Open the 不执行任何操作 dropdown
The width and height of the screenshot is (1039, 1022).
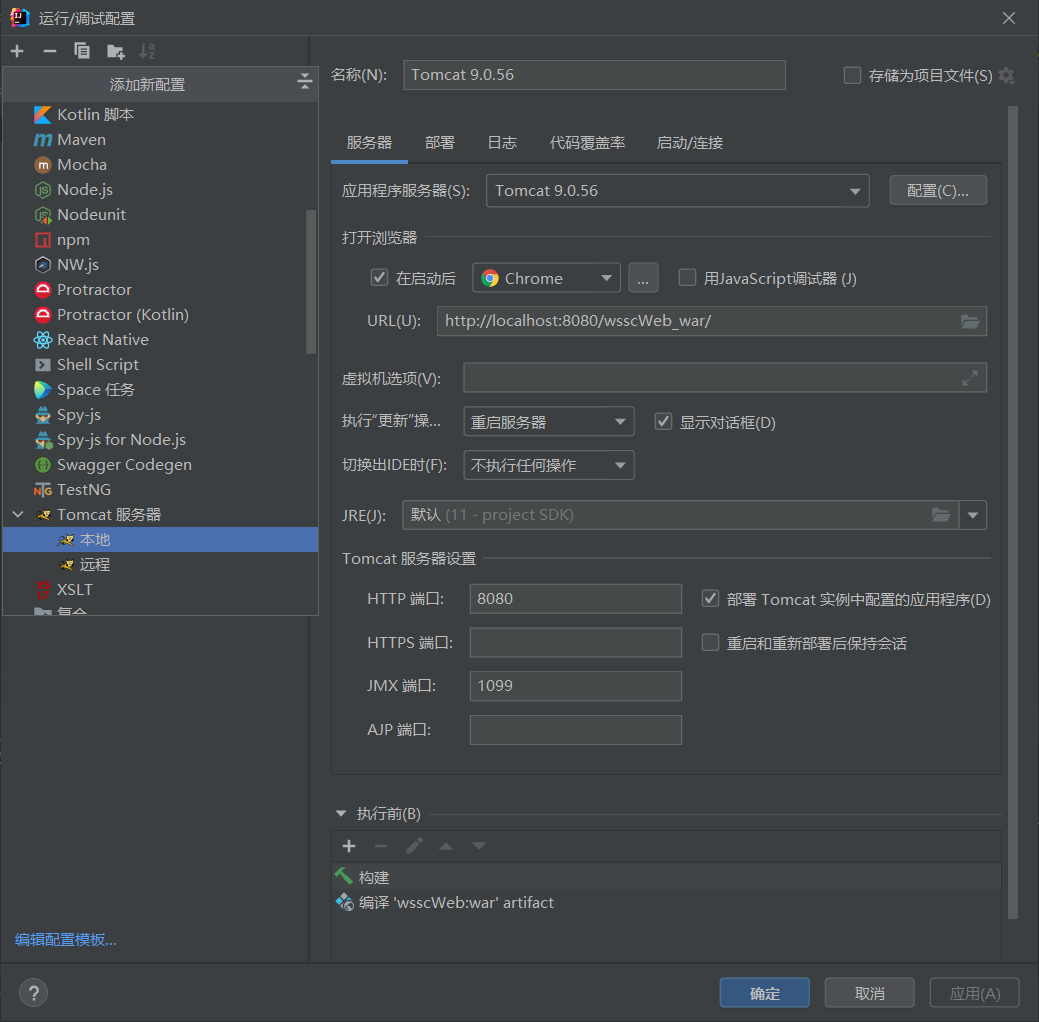pyautogui.click(x=549, y=465)
